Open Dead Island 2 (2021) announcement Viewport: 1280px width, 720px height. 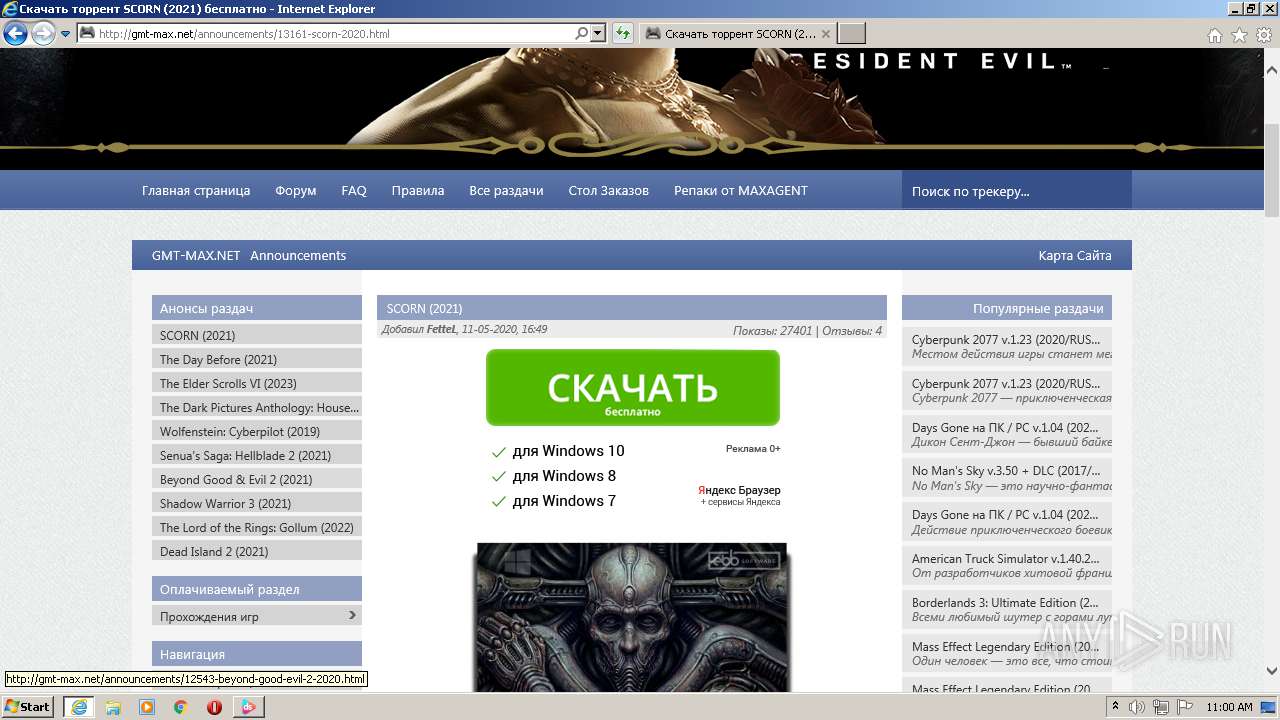[x=257, y=551]
